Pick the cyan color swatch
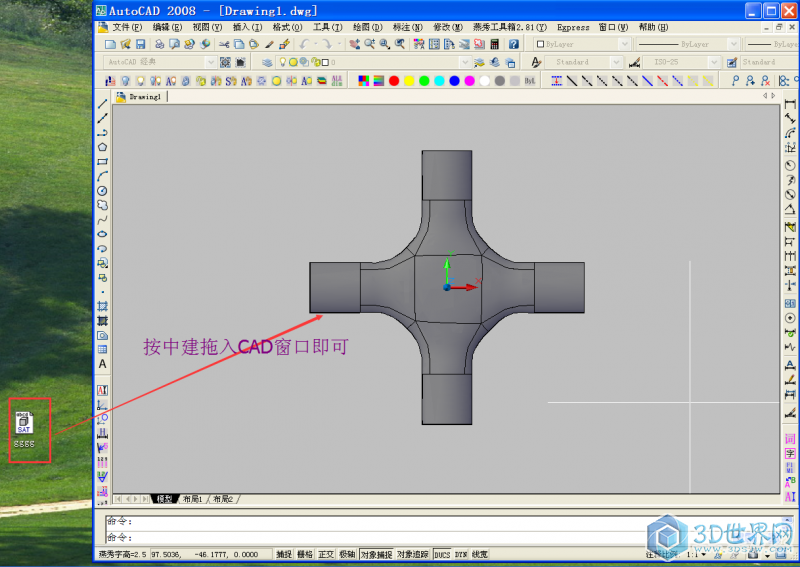This screenshot has width=800, height=567. click(x=439, y=81)
